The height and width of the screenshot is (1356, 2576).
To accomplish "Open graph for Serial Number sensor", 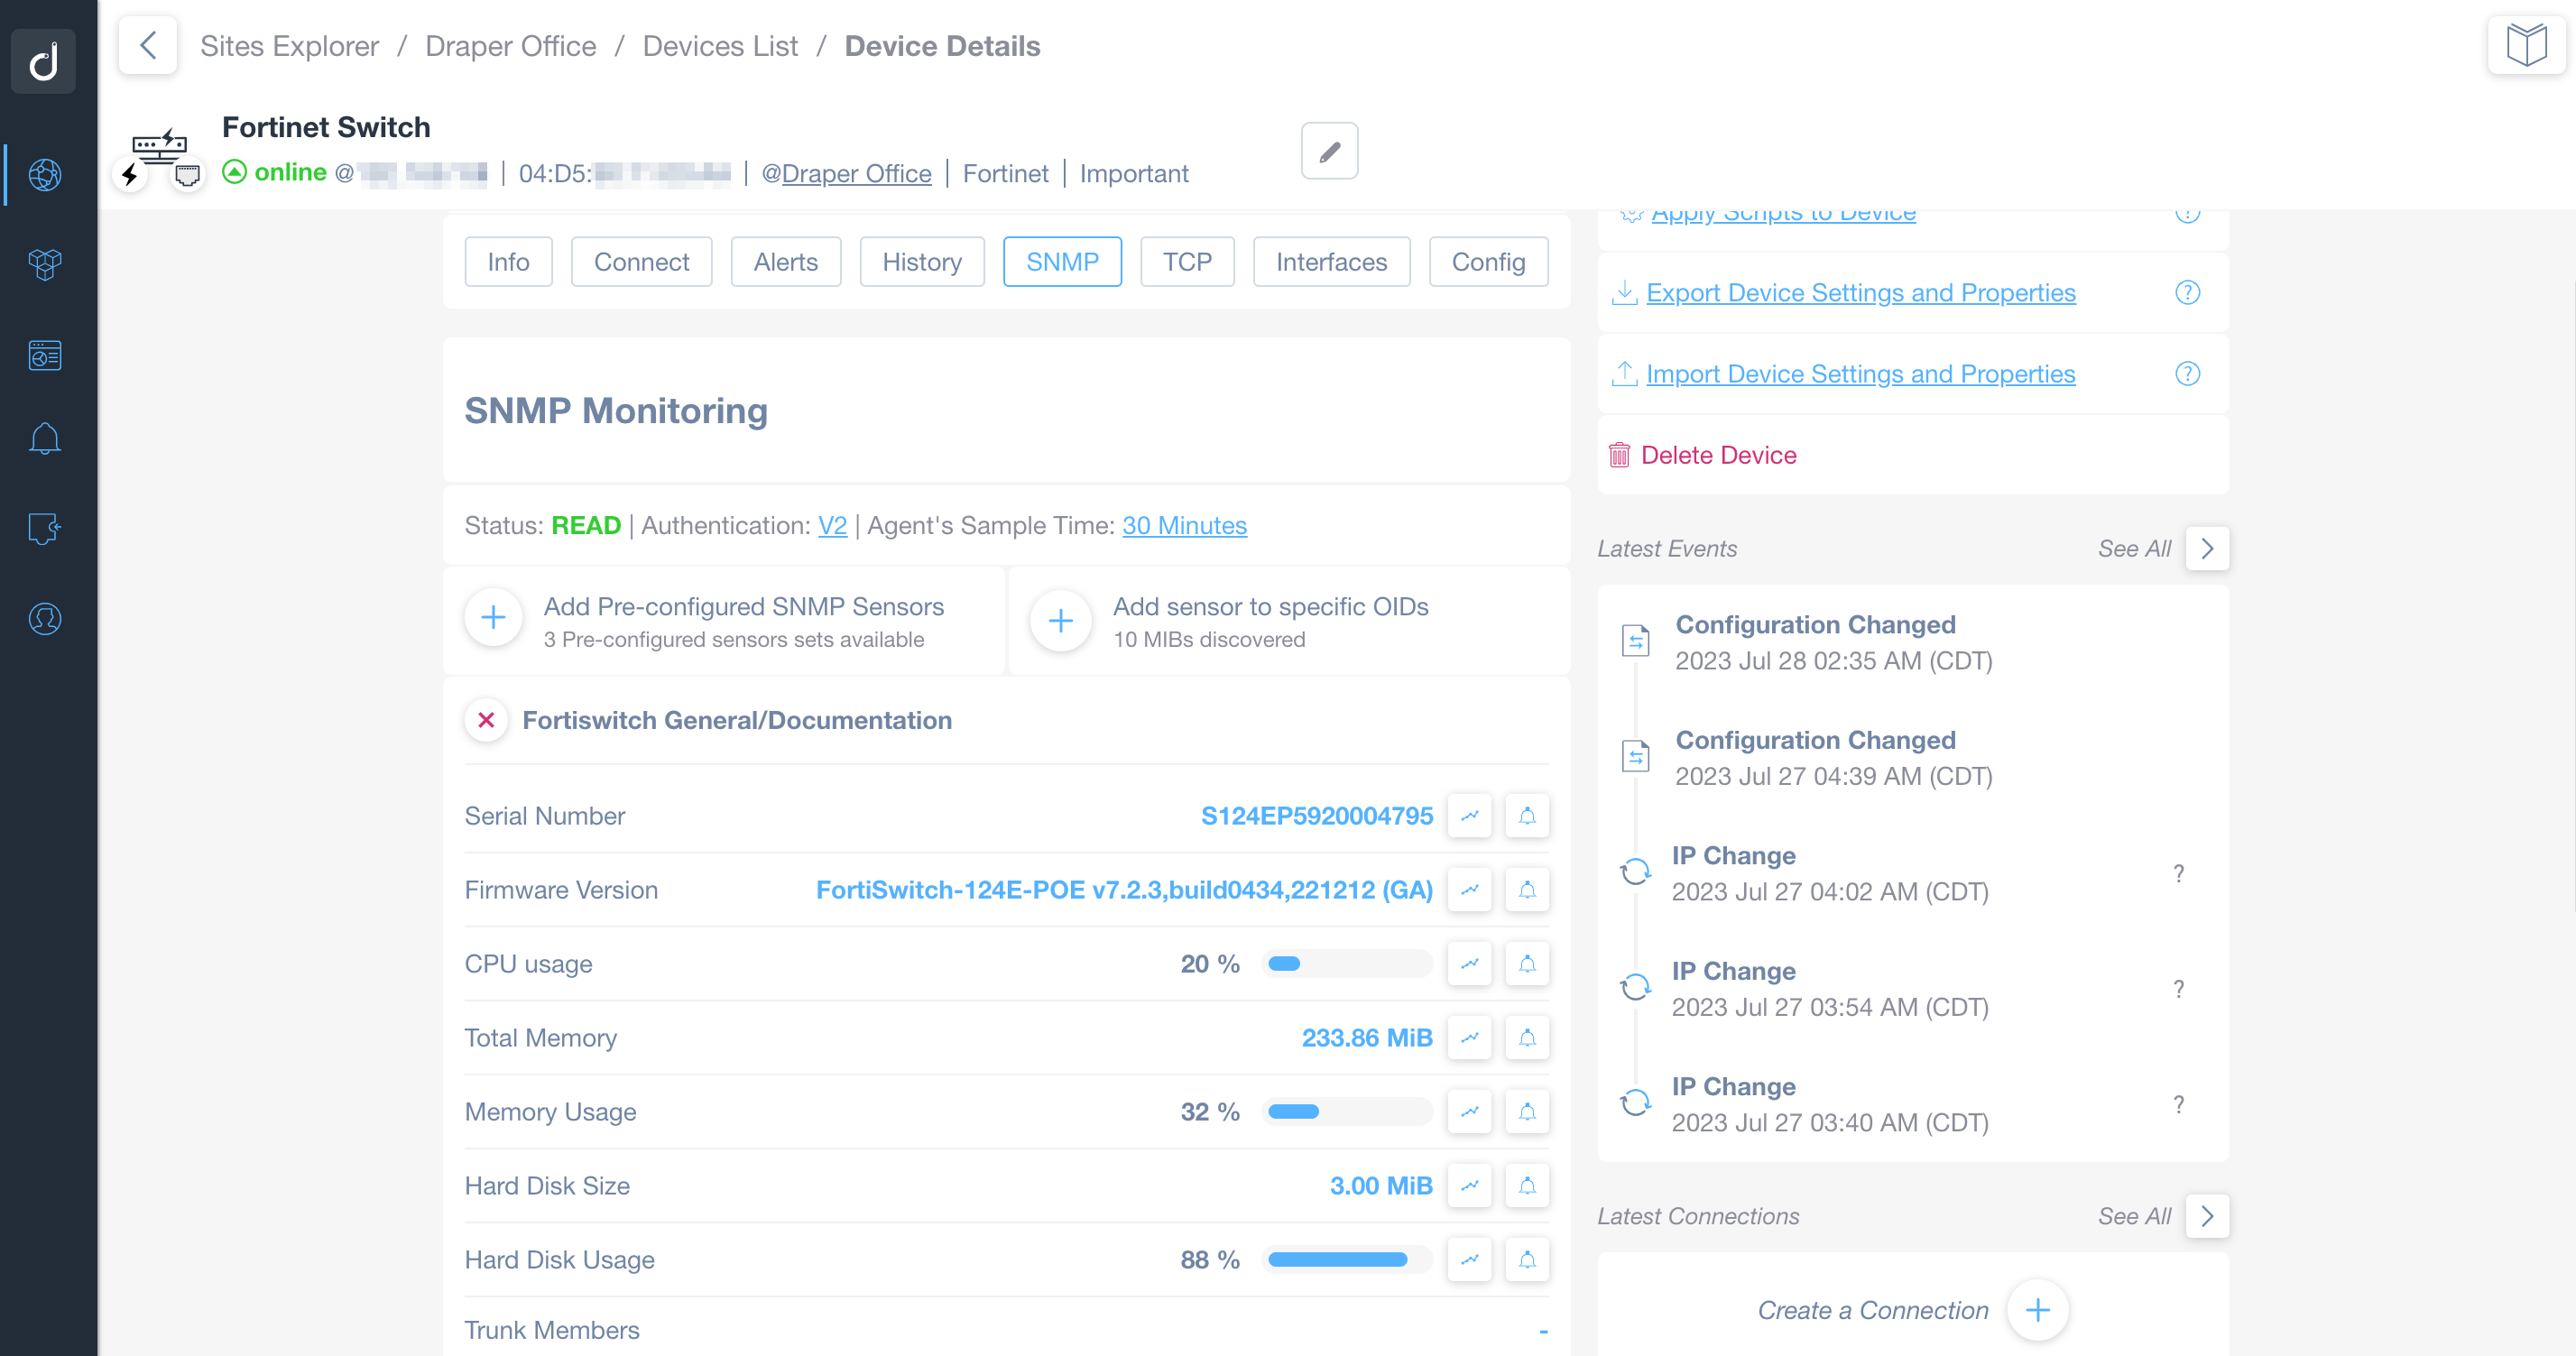I will coord(1469,816).
